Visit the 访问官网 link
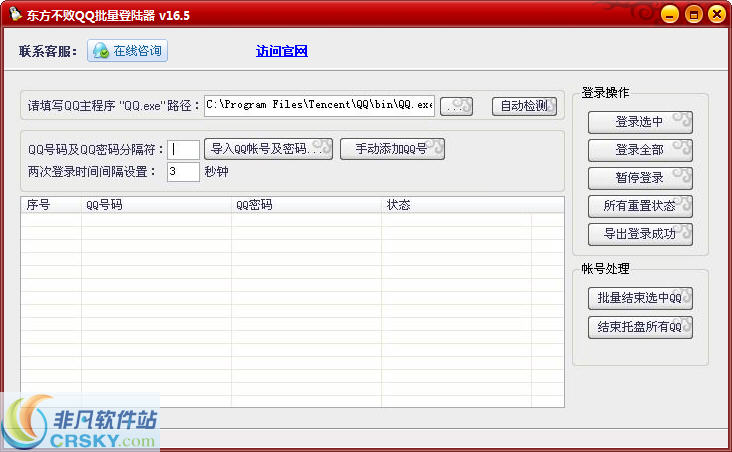This screenshot has width=732, height=452. click(282, 51)
